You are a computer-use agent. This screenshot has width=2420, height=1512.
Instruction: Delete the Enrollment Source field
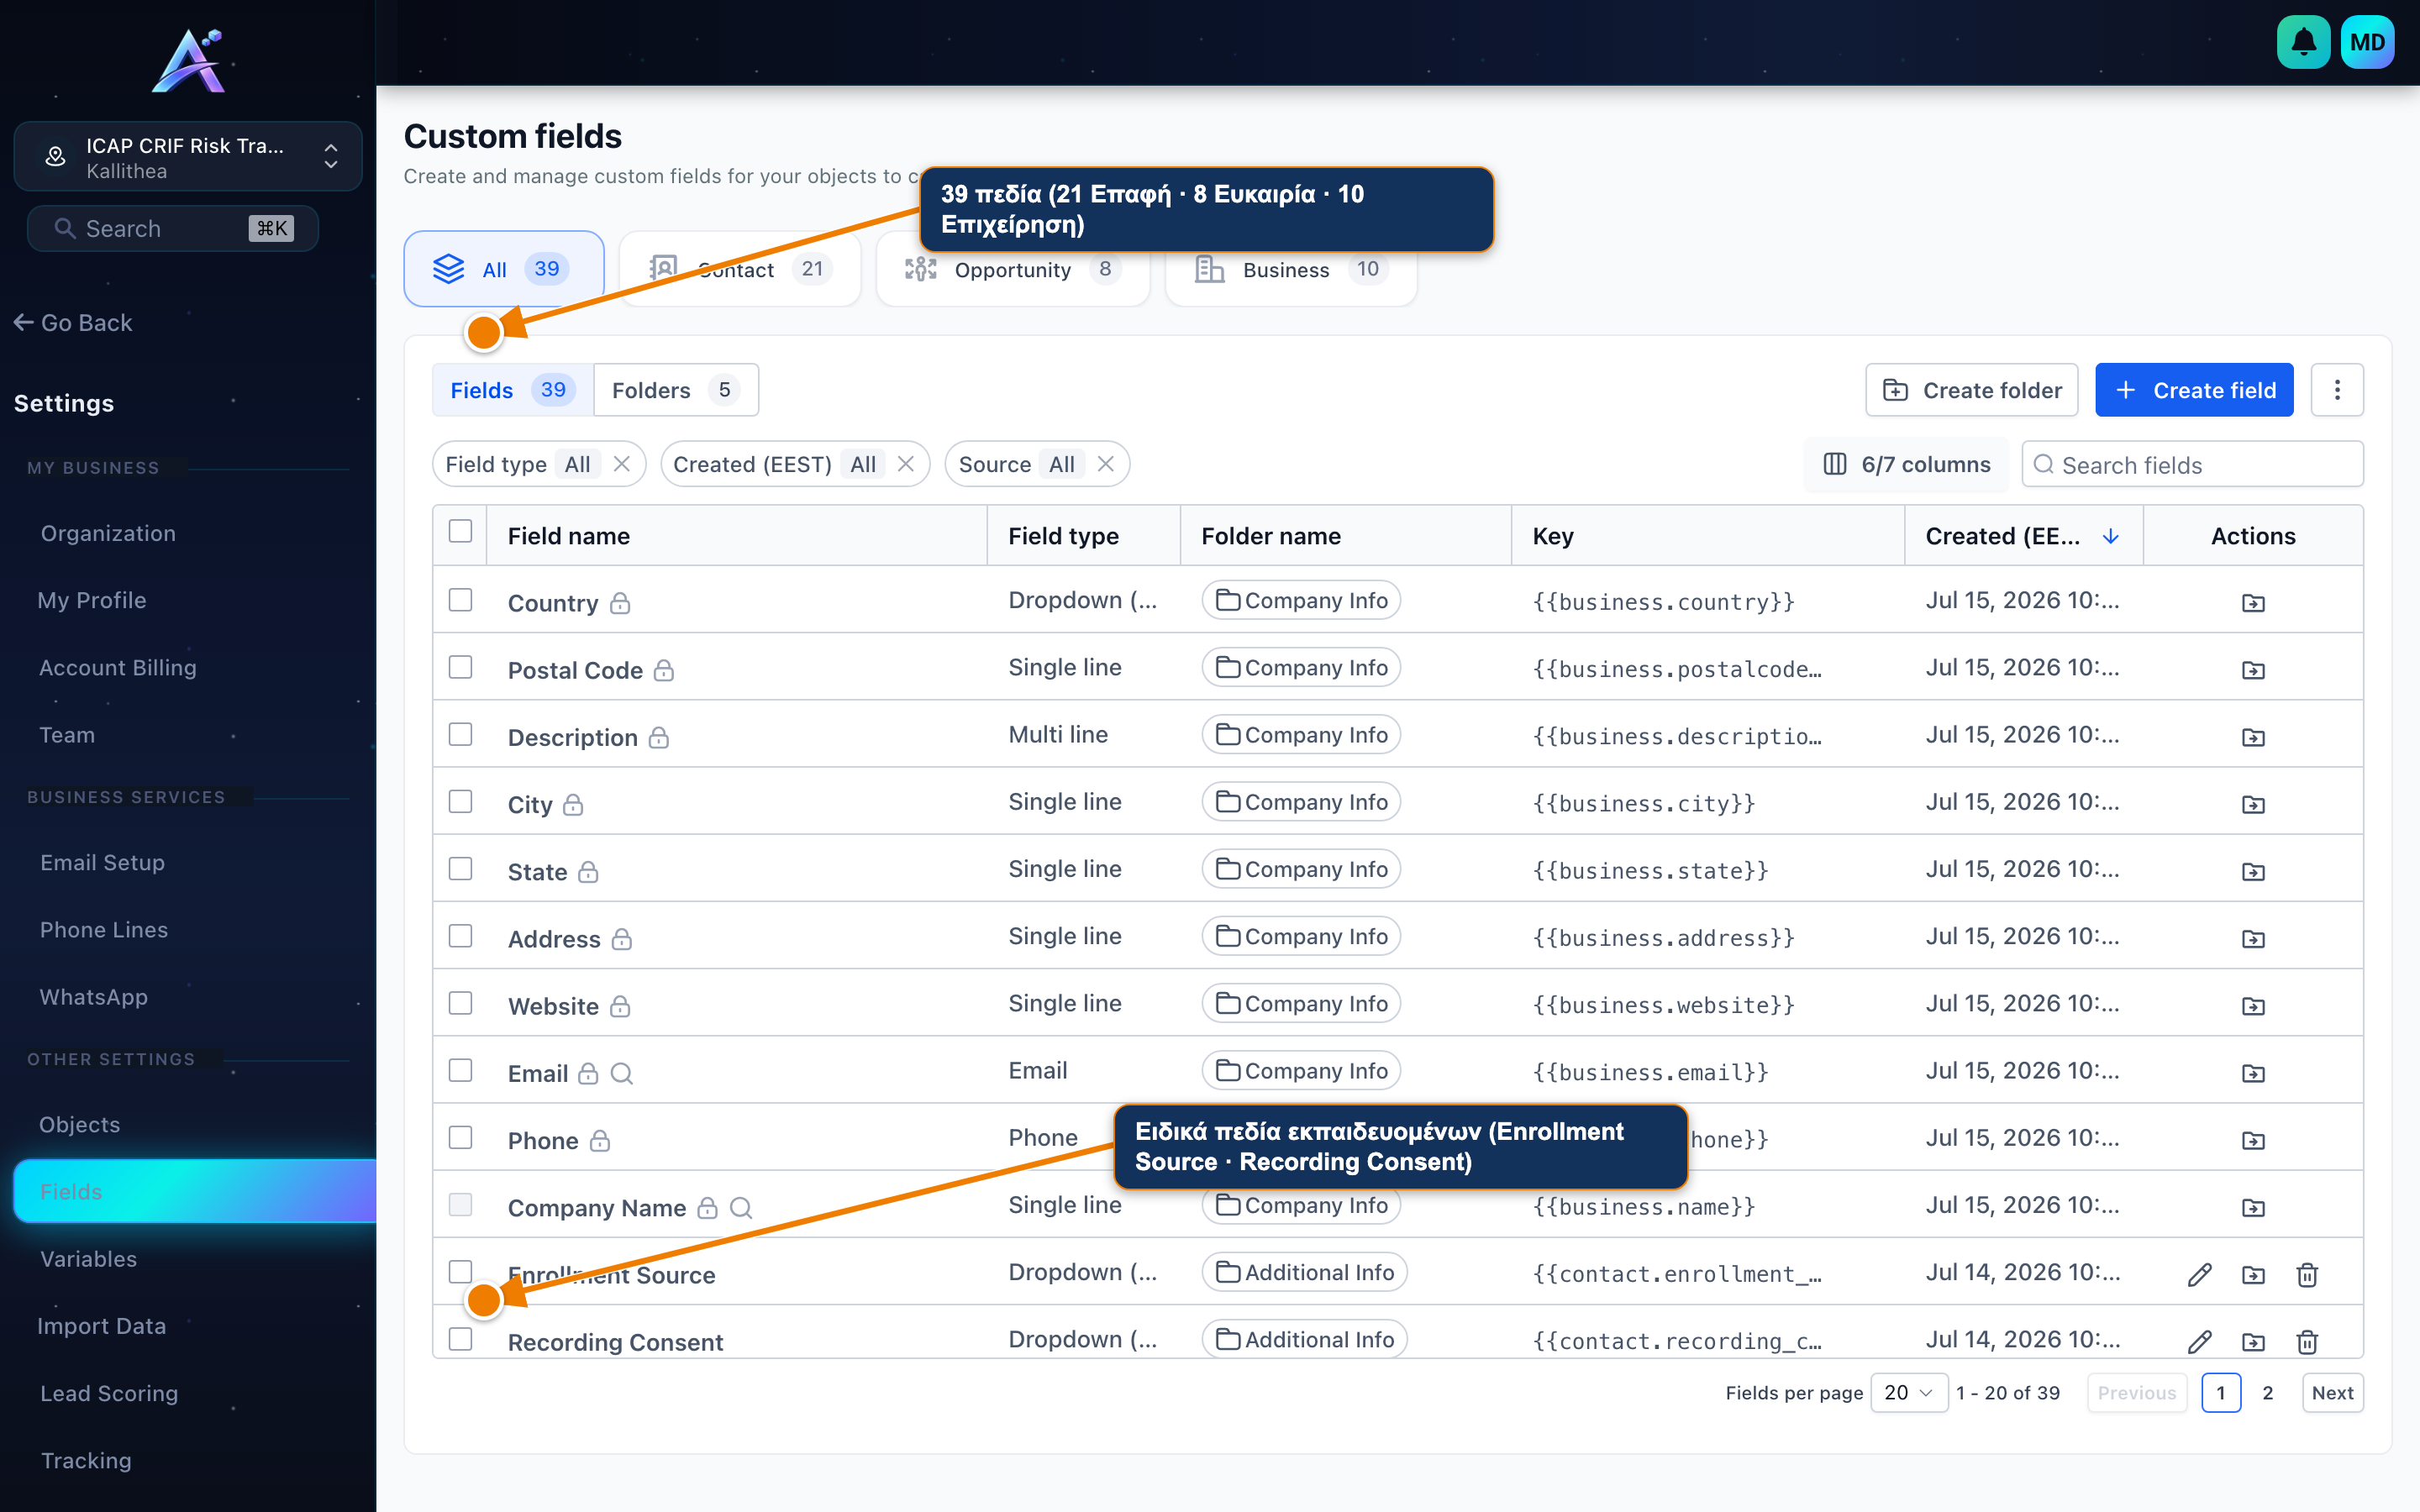coord(2307,1274)
